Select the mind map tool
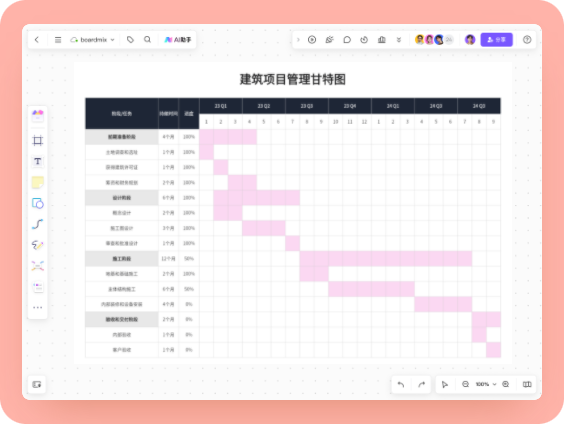The height and width of the screenshot is (424, 564). click(37, 266)
